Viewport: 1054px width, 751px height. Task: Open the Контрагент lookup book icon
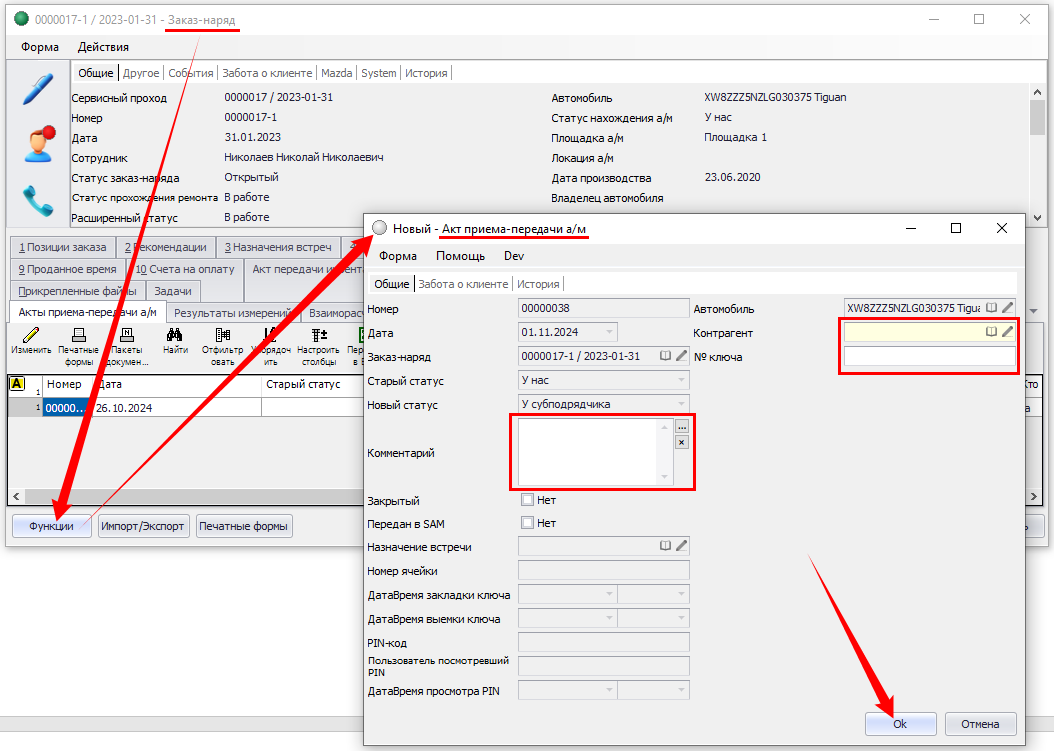click(x=992, y=332)
